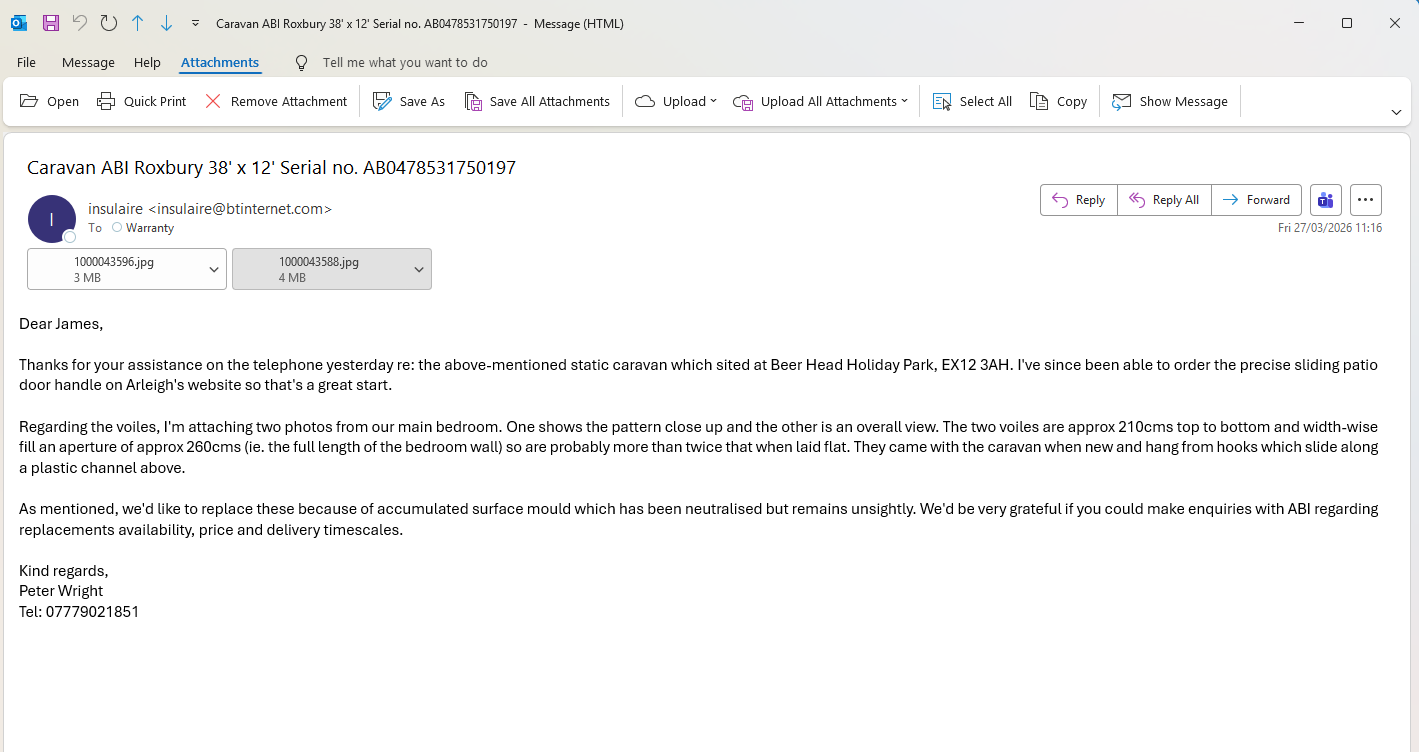The width and height of the screenshot is (1419, 752).
Task: Open the File menu
Action: [26, 62]
